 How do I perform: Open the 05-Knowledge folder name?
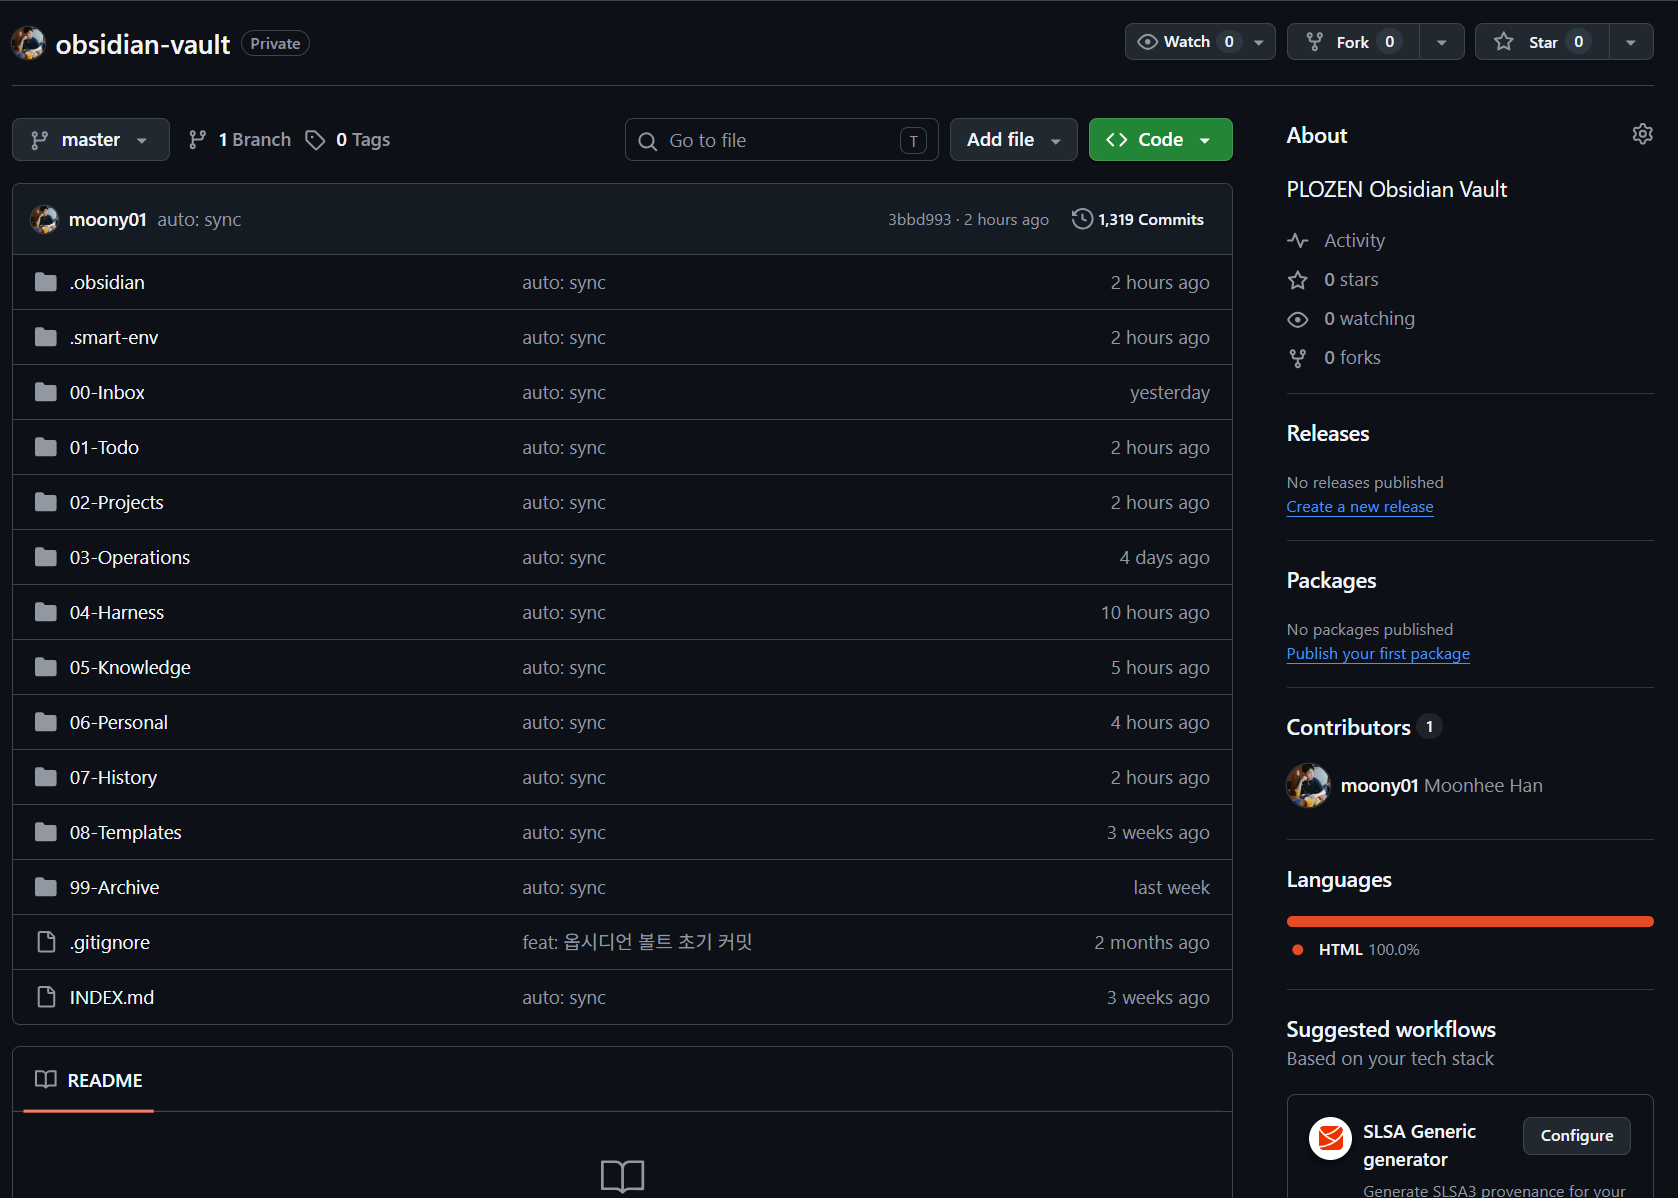click(130, 667)
